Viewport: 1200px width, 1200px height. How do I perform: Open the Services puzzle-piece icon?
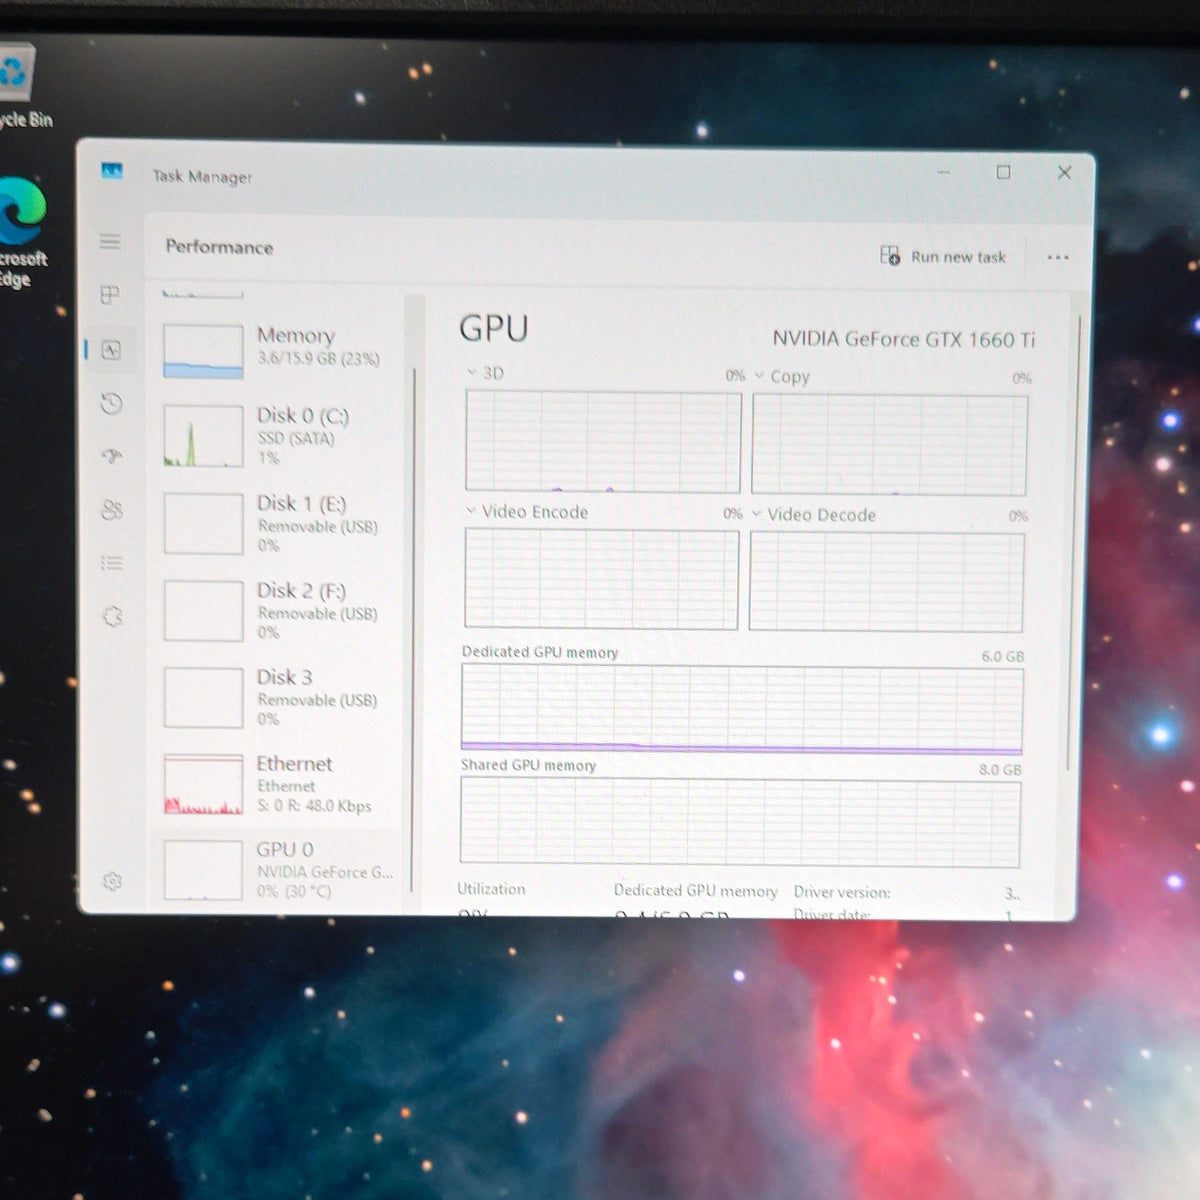113,616
